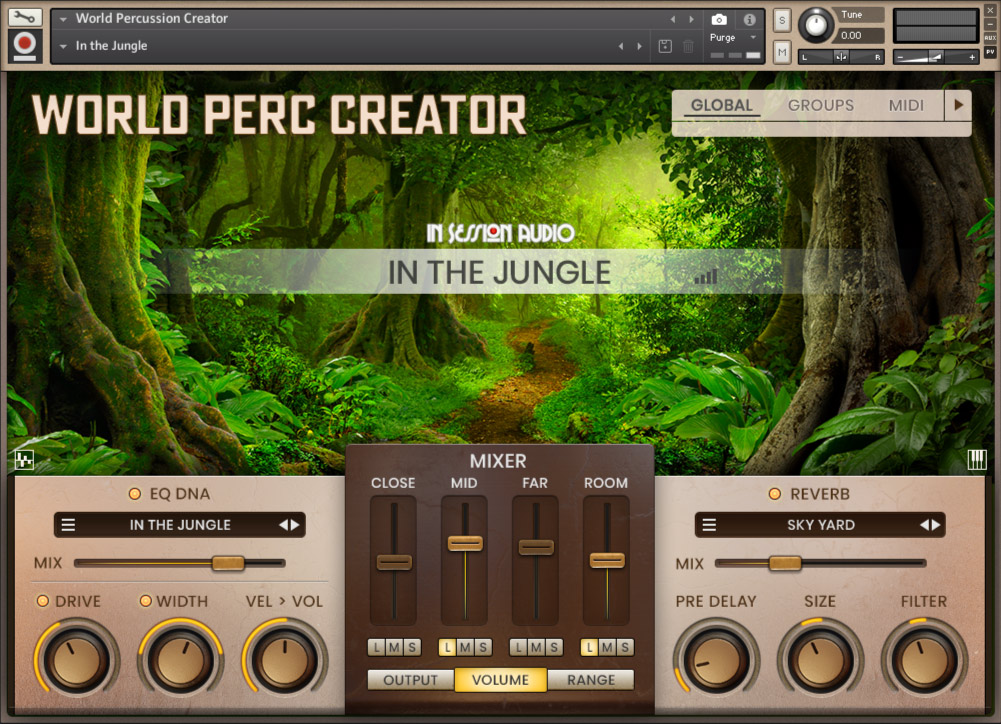Mute the ROOM mic channel
1001x724 pixels.
pyautogui.click(x=607, y=647)
